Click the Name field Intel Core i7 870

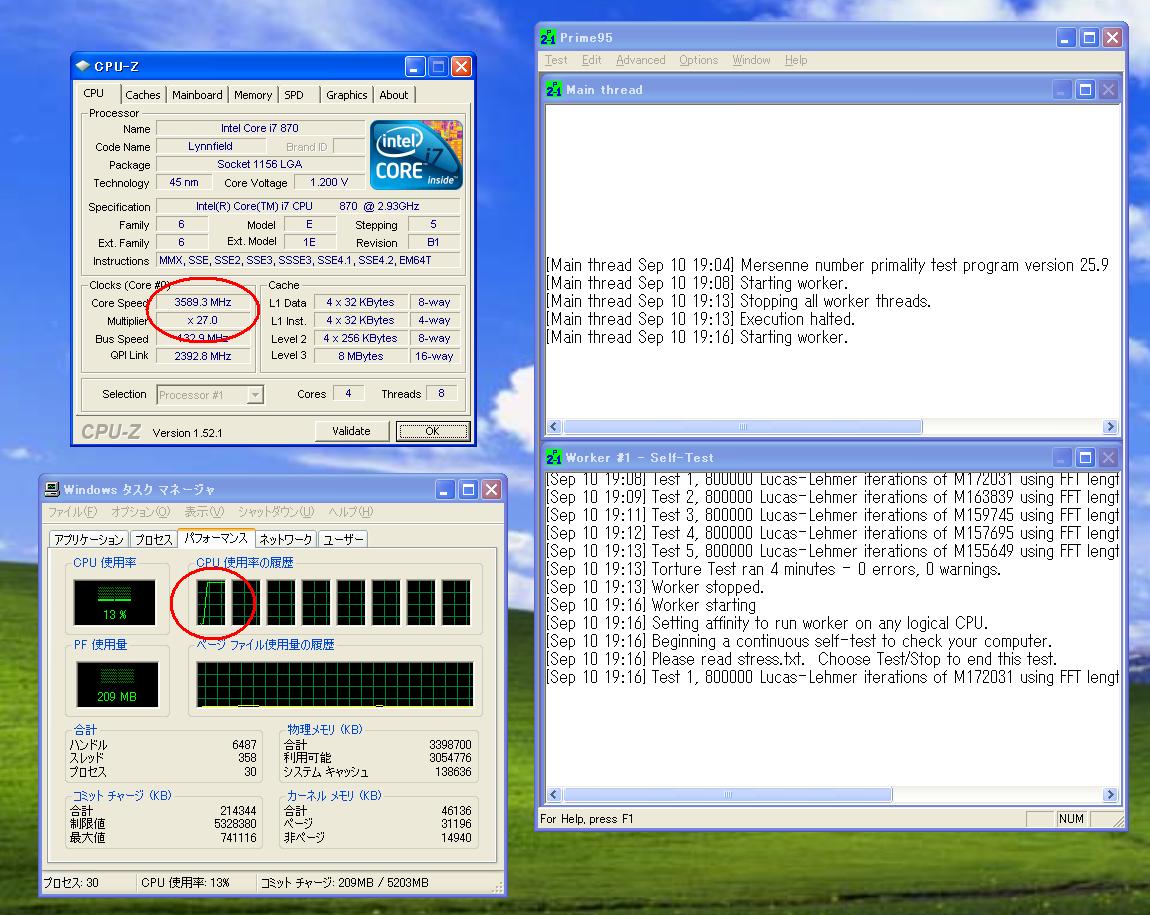(260, 128)
